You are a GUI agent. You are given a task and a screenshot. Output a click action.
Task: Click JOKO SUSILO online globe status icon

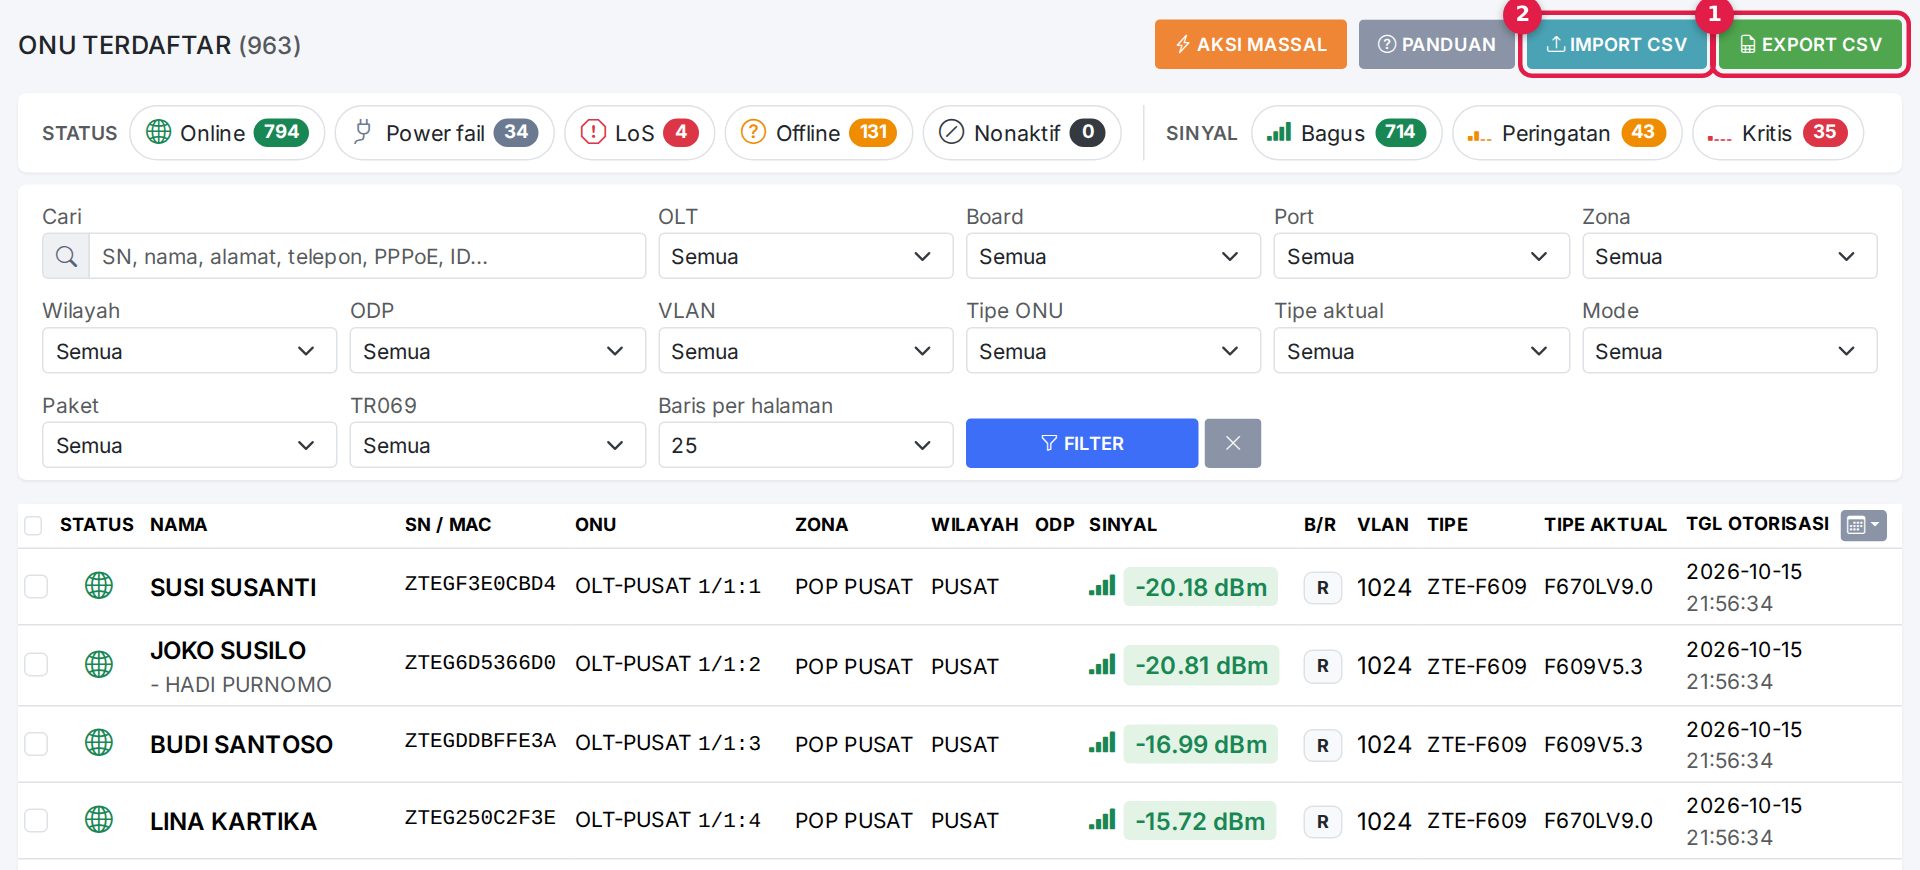(x=99, y=664)
